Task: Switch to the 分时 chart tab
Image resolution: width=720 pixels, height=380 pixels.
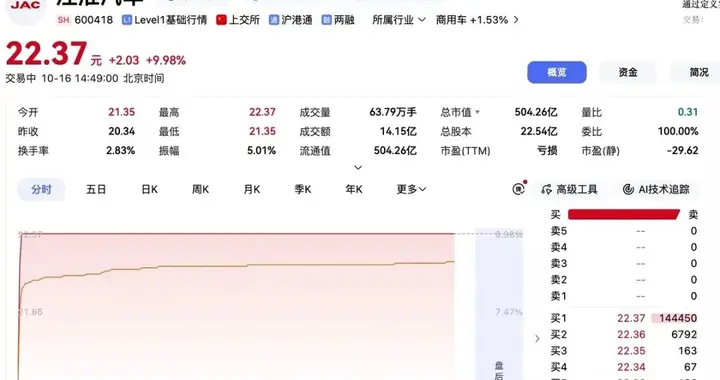Action: coord(41,190)
